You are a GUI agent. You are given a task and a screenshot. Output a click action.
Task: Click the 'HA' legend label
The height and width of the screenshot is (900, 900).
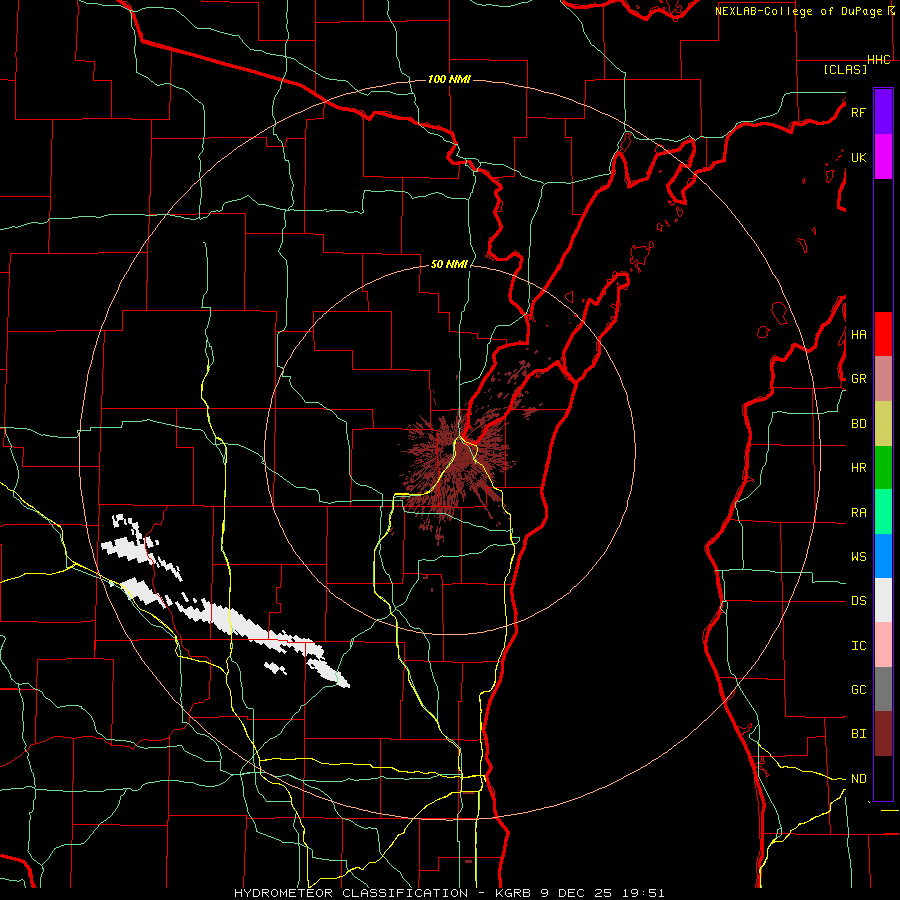pyautogui.click(x=859, y=335)
